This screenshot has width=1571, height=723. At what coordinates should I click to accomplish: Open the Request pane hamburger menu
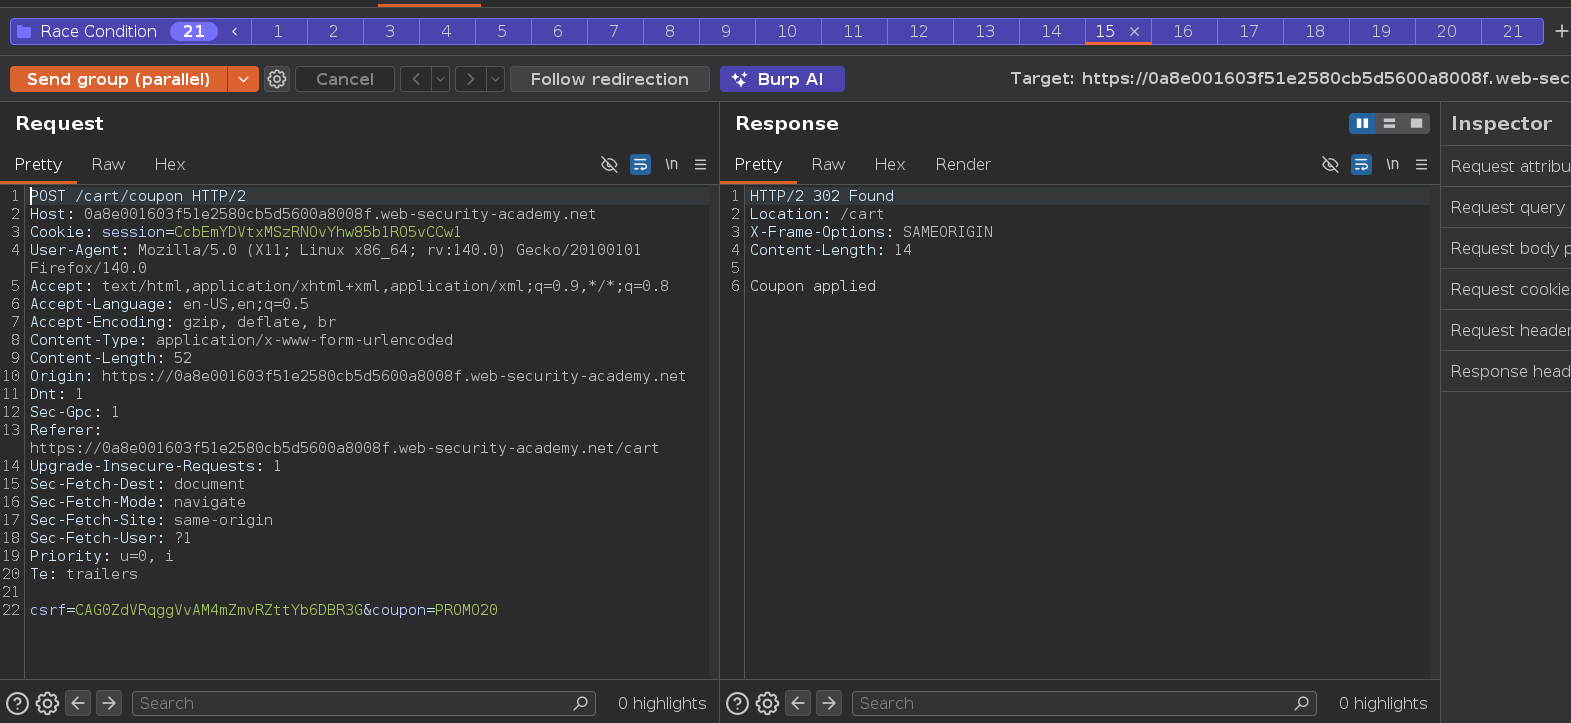click(700, 164)
